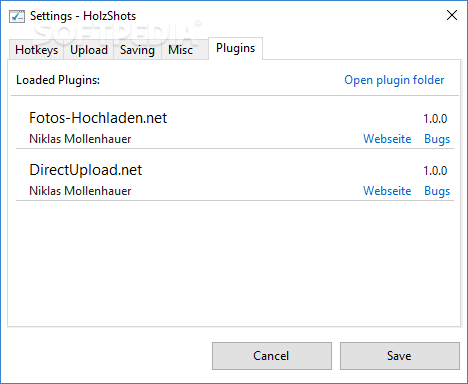Switch to the Hotkeys tab
This screenshot has width=468, height=384.
click(x=36, y=50)
